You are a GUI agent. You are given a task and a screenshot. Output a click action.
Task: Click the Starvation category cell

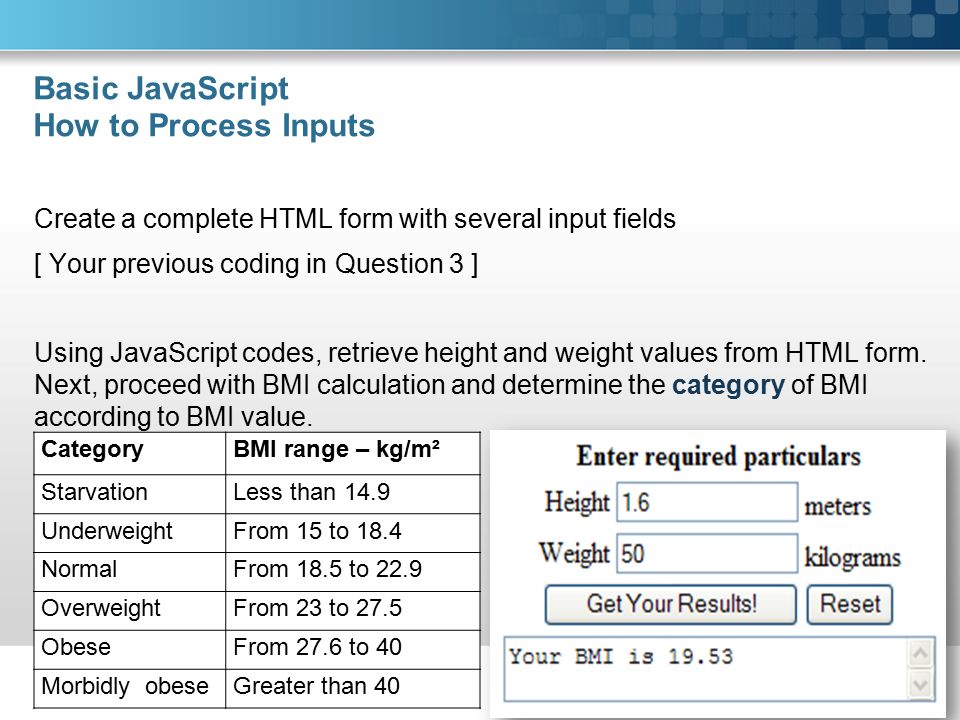point(130,493)
